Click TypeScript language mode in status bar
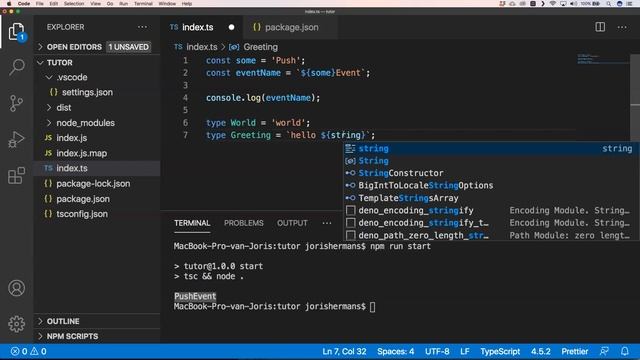Screen dimensions: 640x360 coord(500,351)
